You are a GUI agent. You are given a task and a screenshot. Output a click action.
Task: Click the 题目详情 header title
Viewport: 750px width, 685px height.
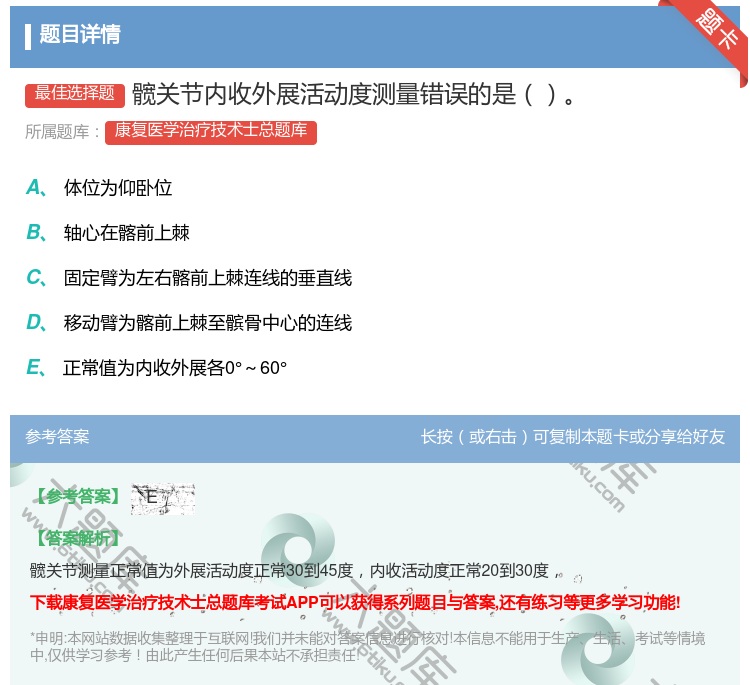[80, 34]
